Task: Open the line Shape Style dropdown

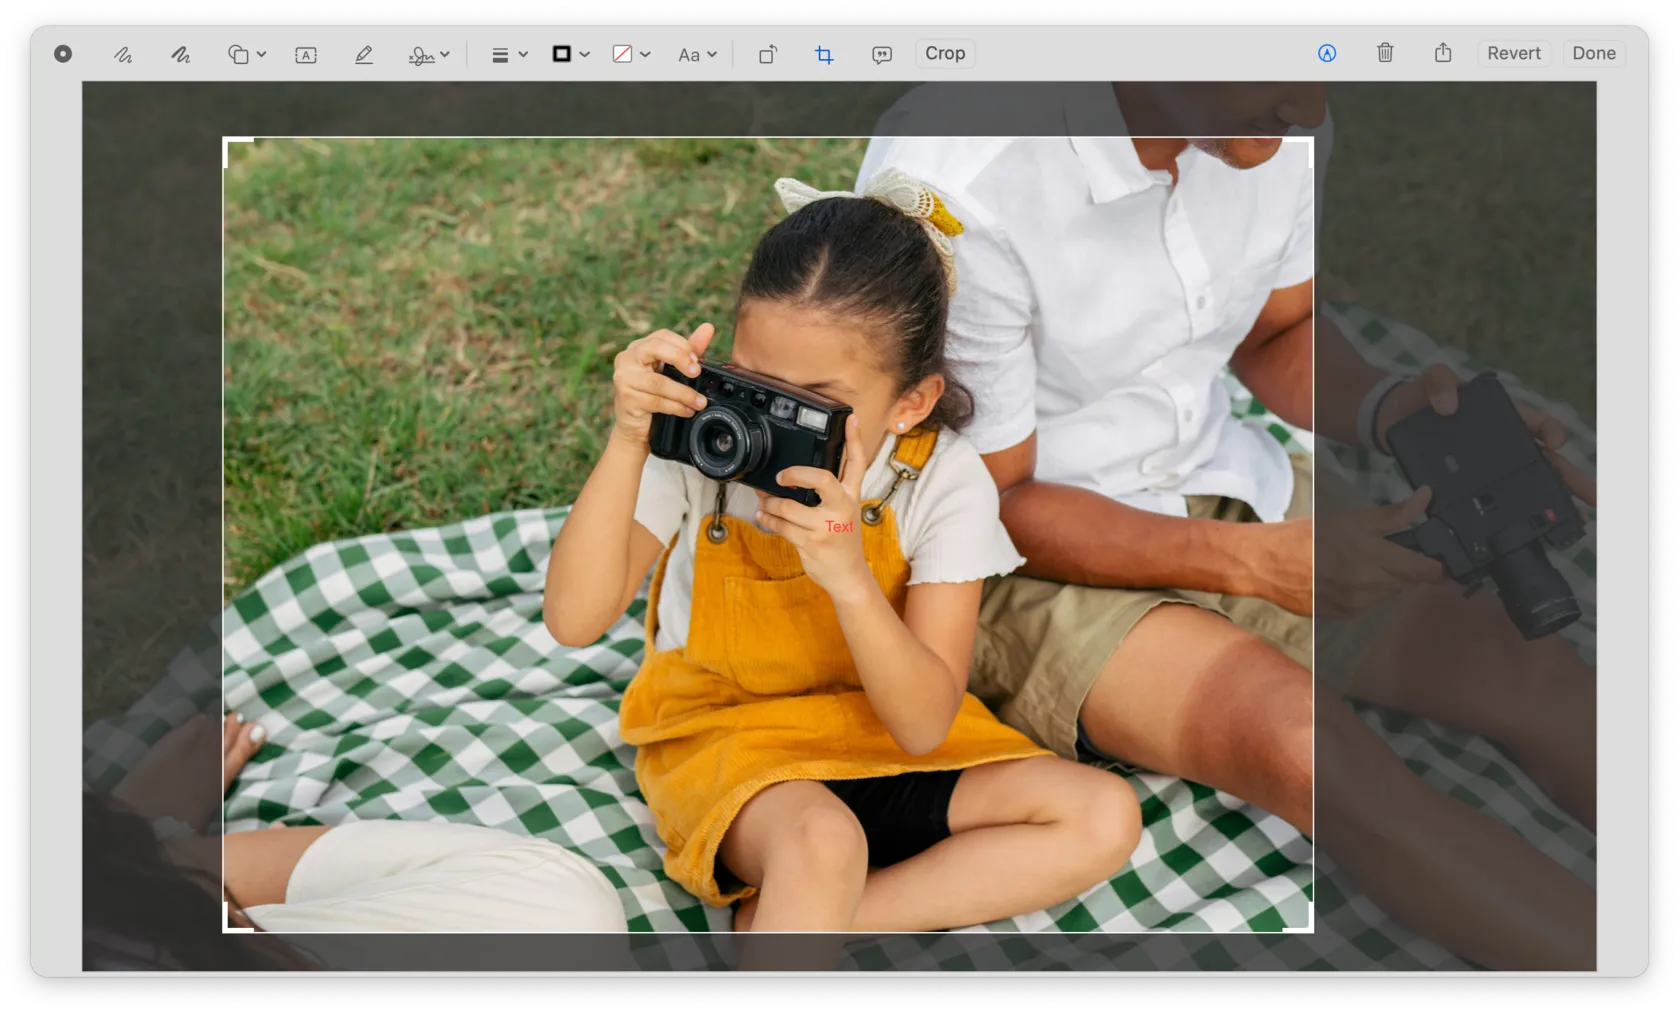Action: click(508, 55)
